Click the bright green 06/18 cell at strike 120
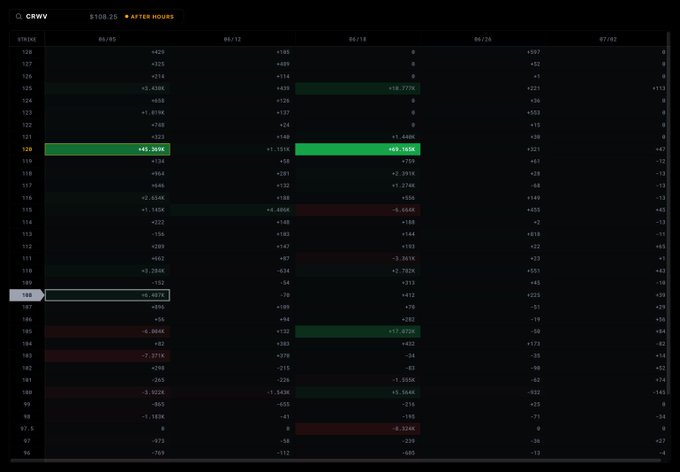 point(358,149)
